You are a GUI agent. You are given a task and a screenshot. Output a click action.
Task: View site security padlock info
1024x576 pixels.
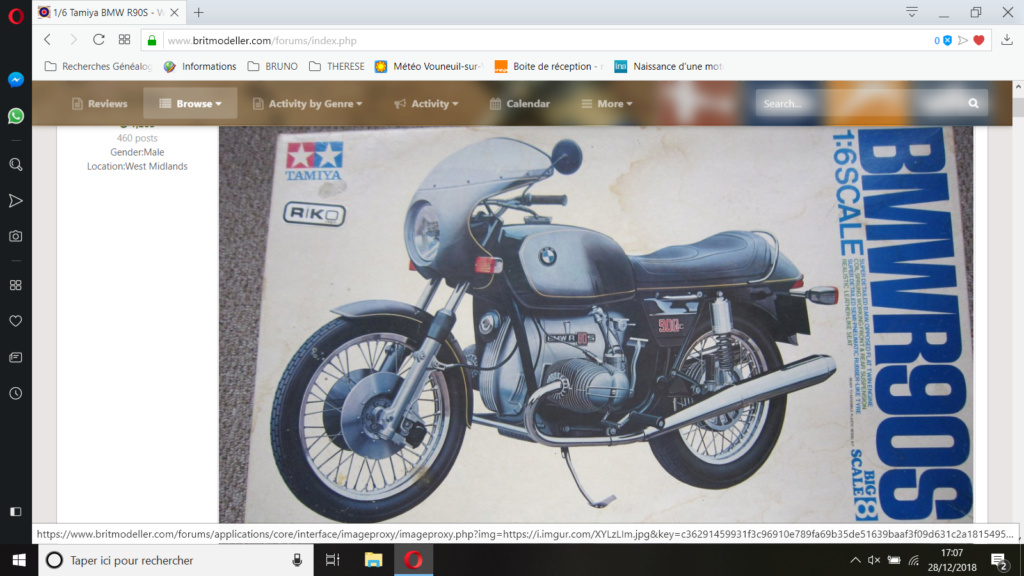click(152, 40)
